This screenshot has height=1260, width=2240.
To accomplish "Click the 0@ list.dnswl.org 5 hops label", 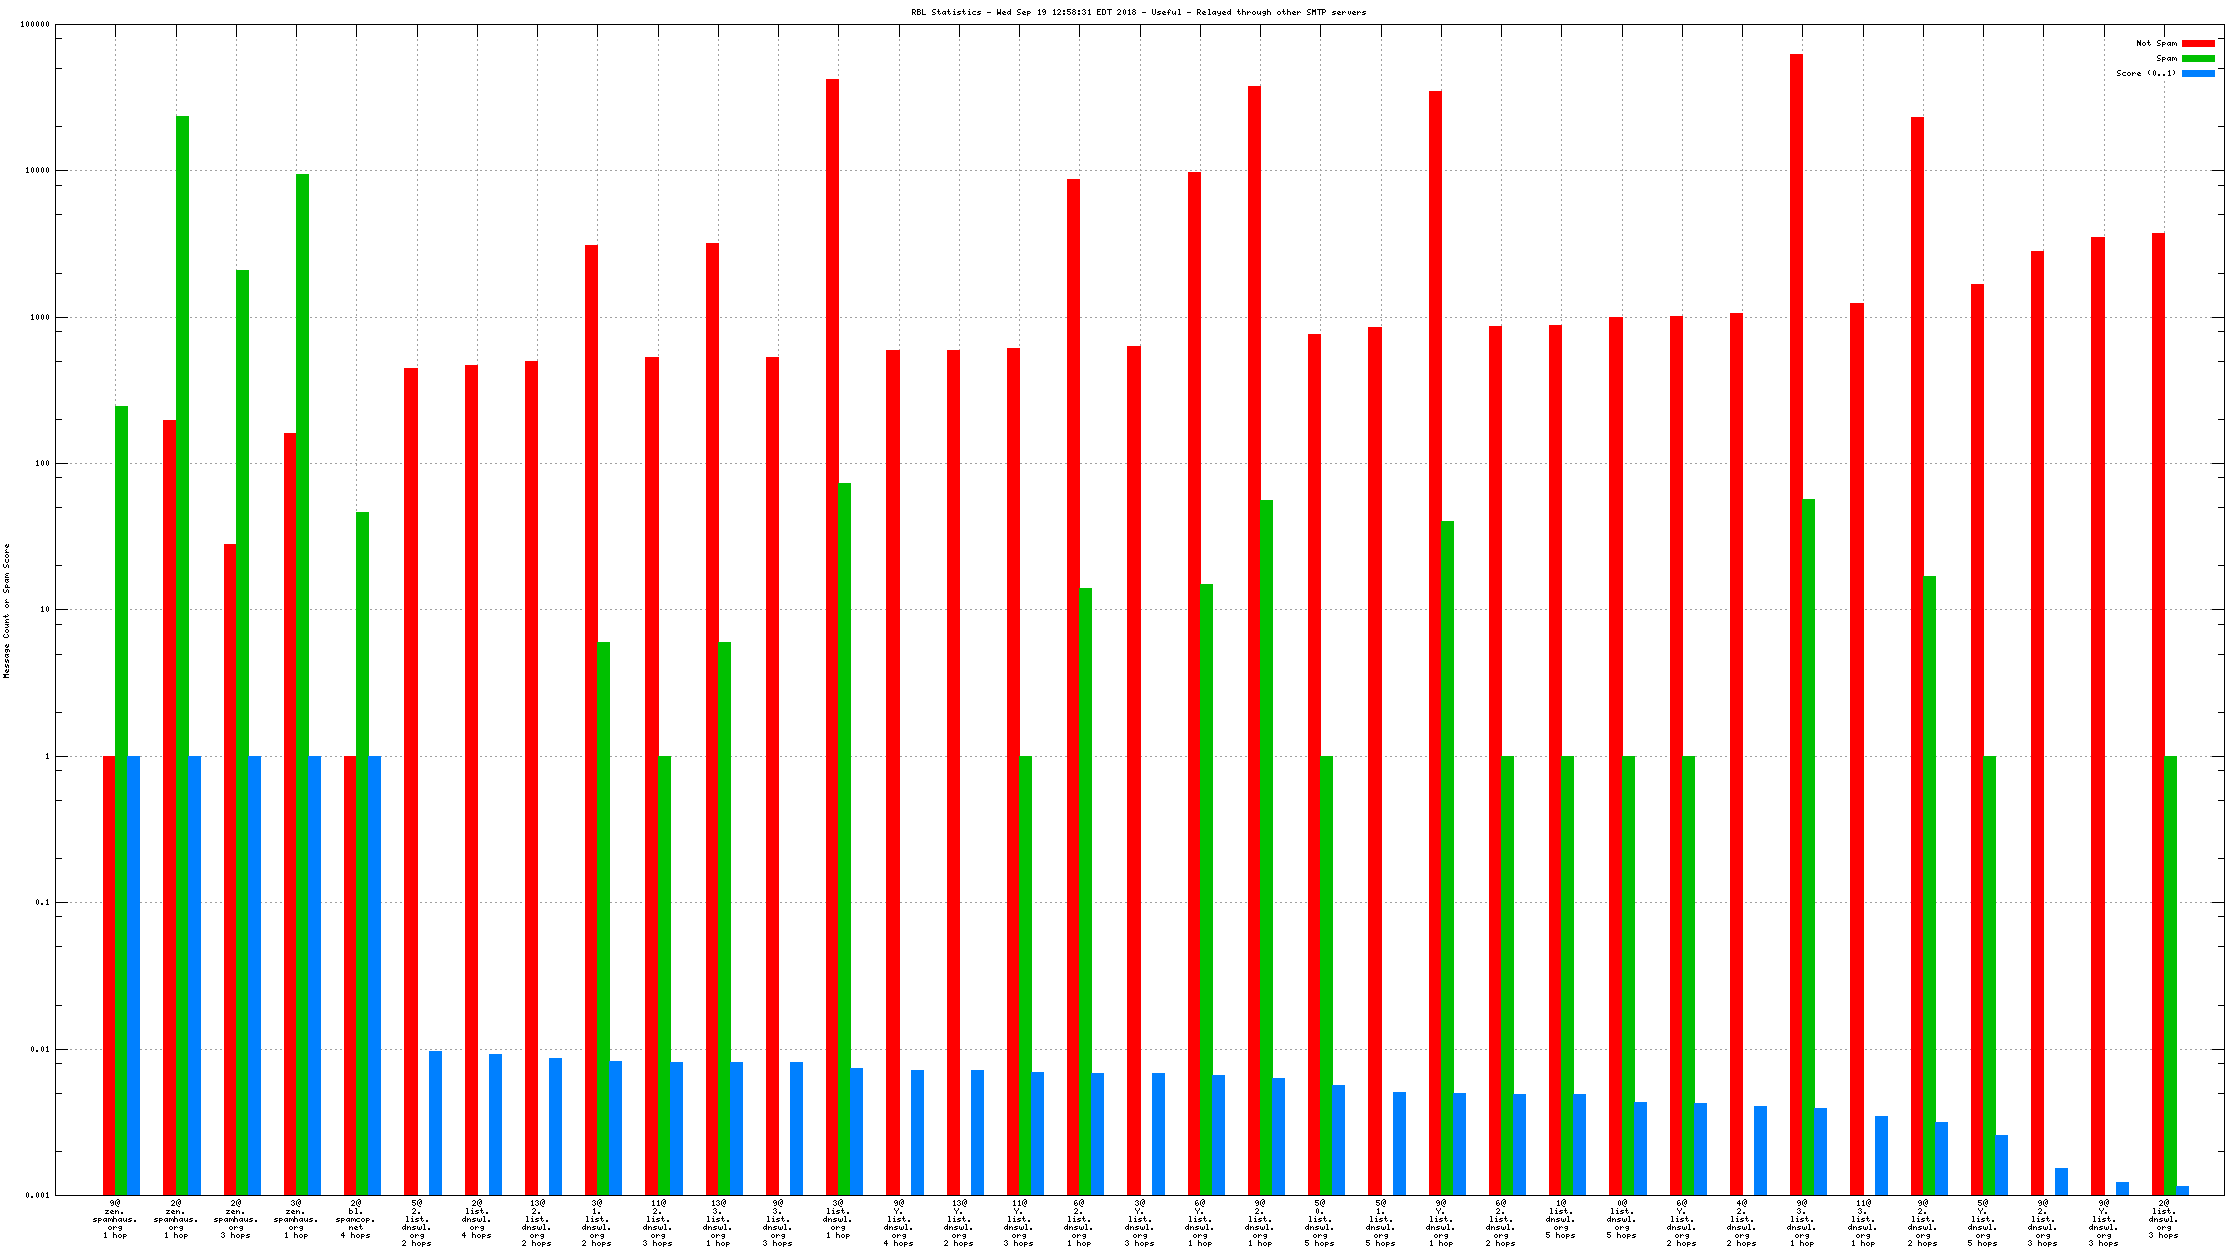I will [1621, 1218].
